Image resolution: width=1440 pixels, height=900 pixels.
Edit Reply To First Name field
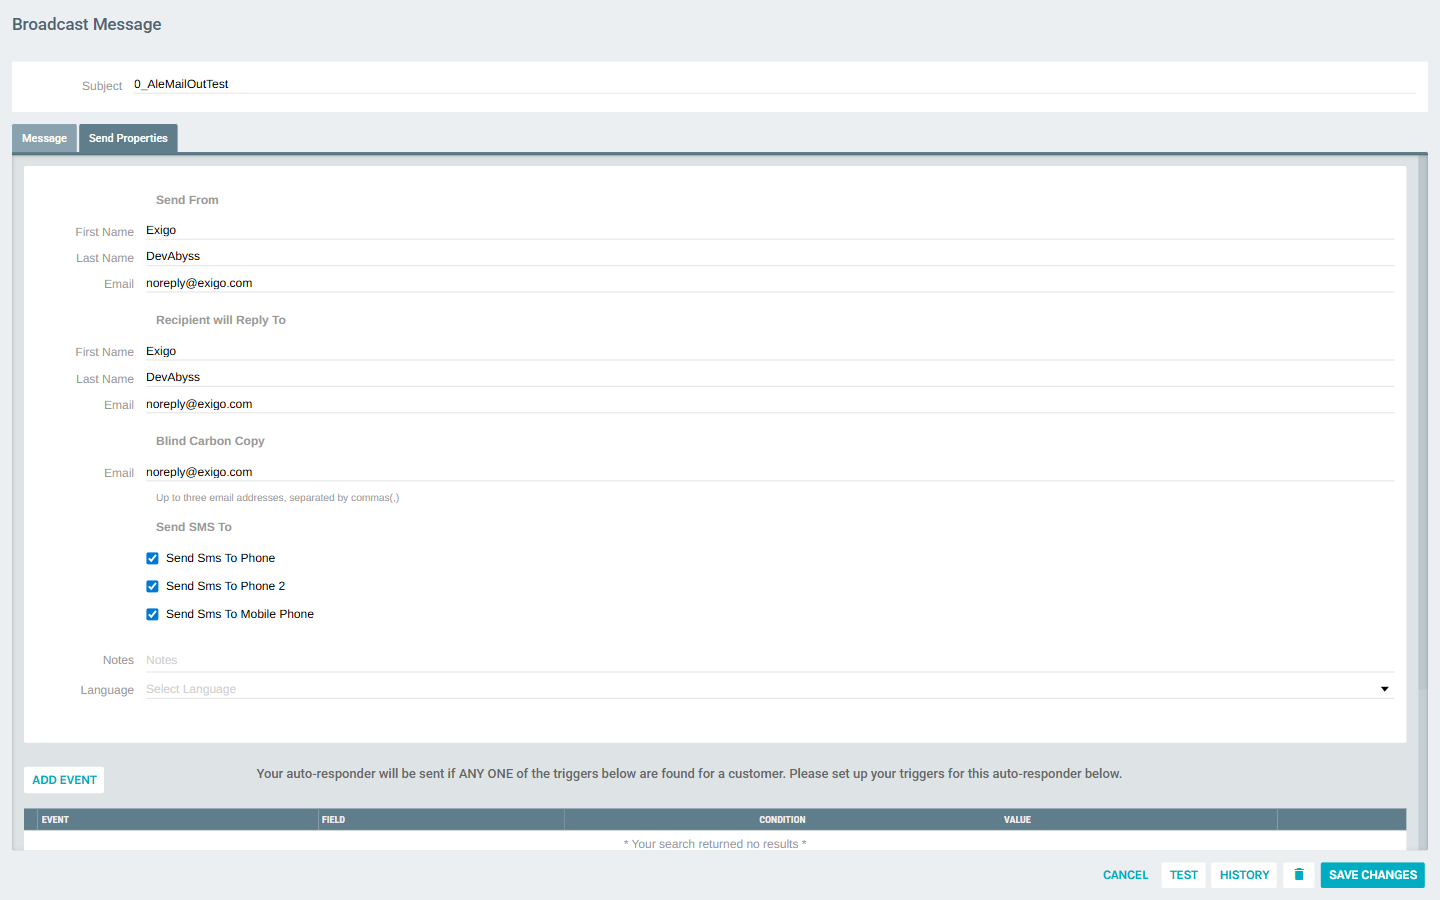(769, 351)
